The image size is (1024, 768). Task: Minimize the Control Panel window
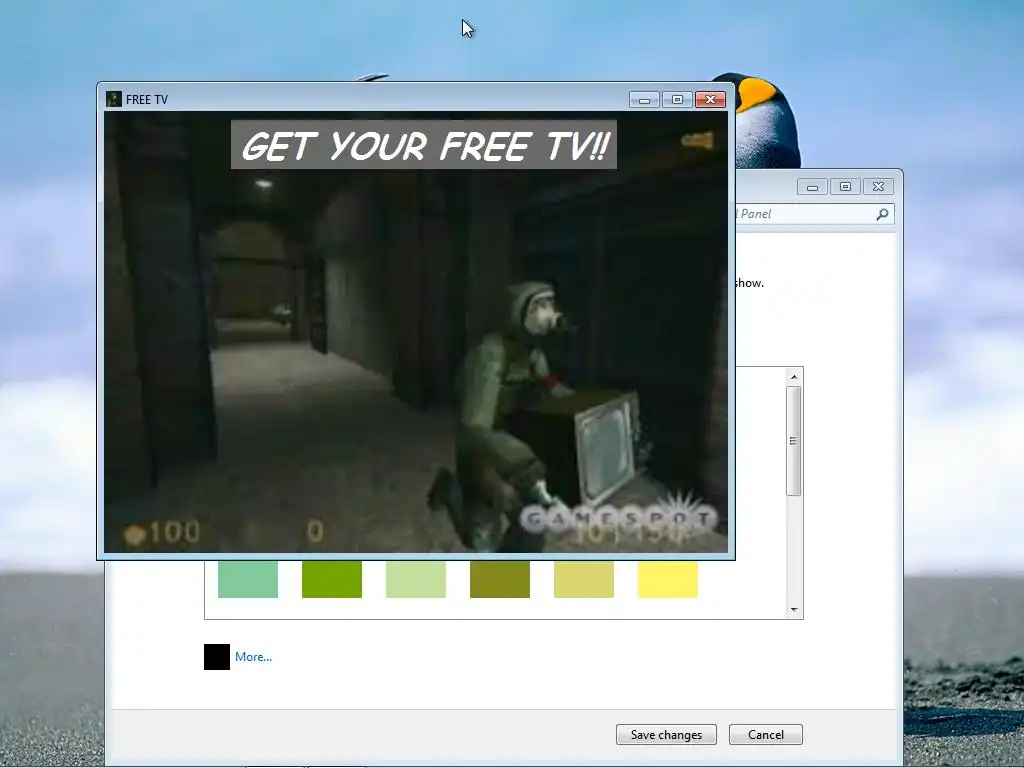pos(812,187)
